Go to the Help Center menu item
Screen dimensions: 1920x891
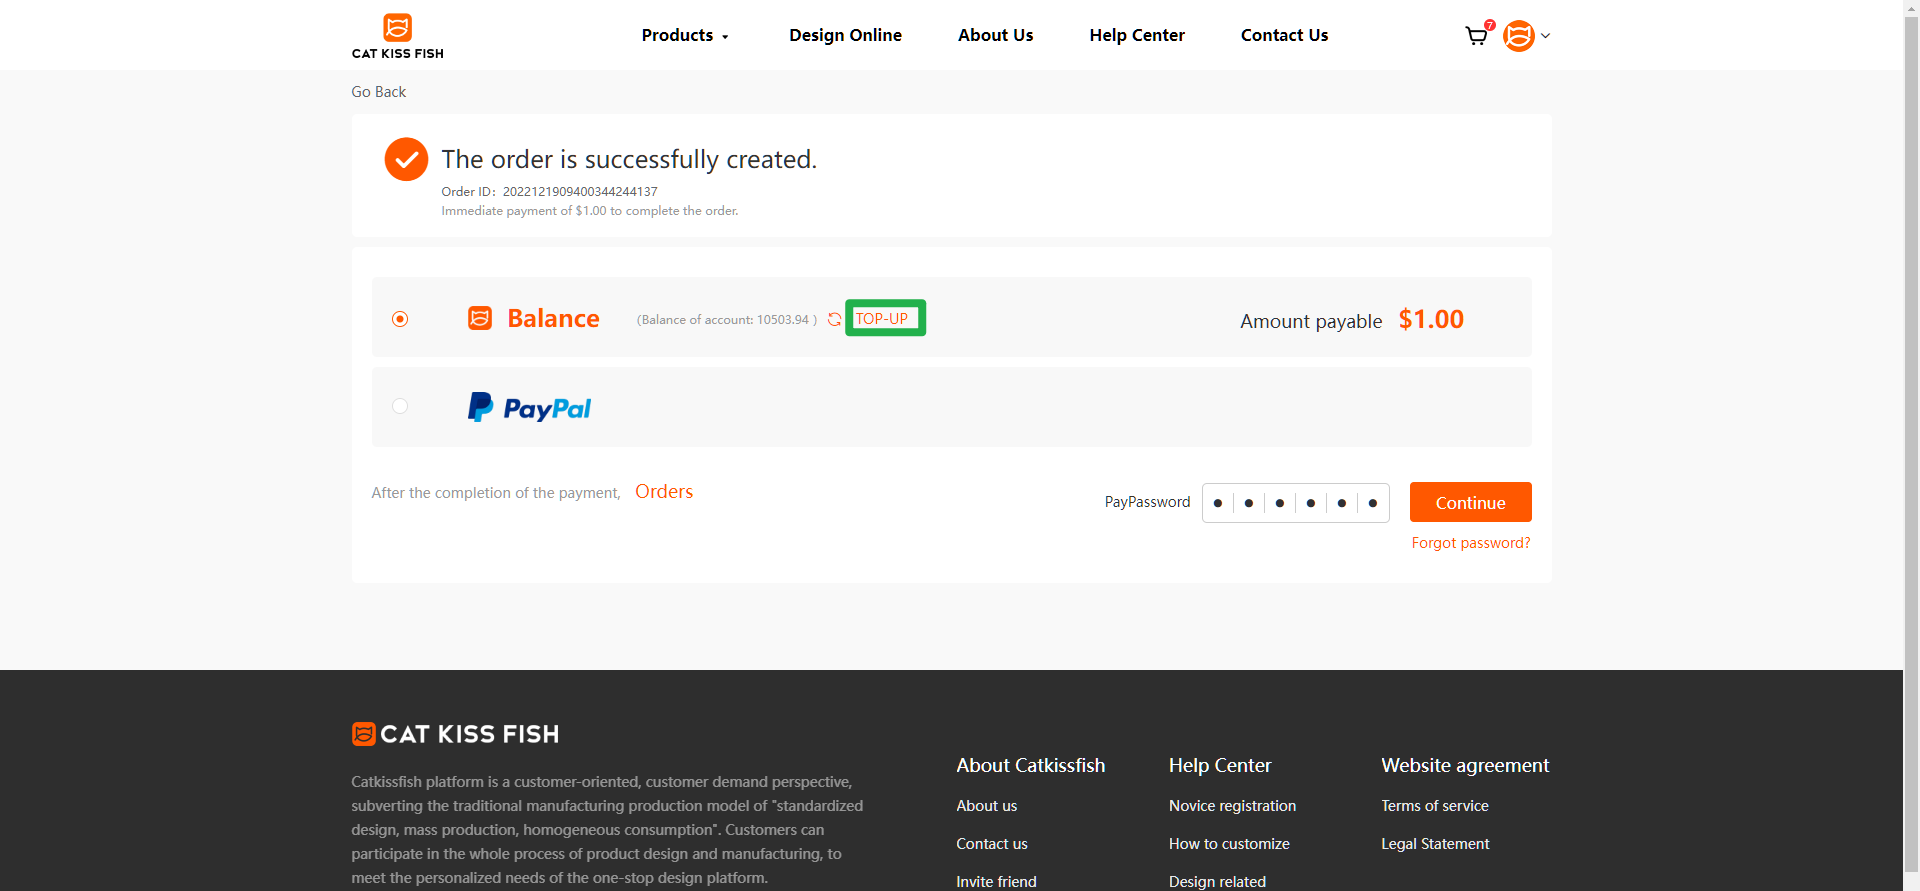click(1136, 36)
